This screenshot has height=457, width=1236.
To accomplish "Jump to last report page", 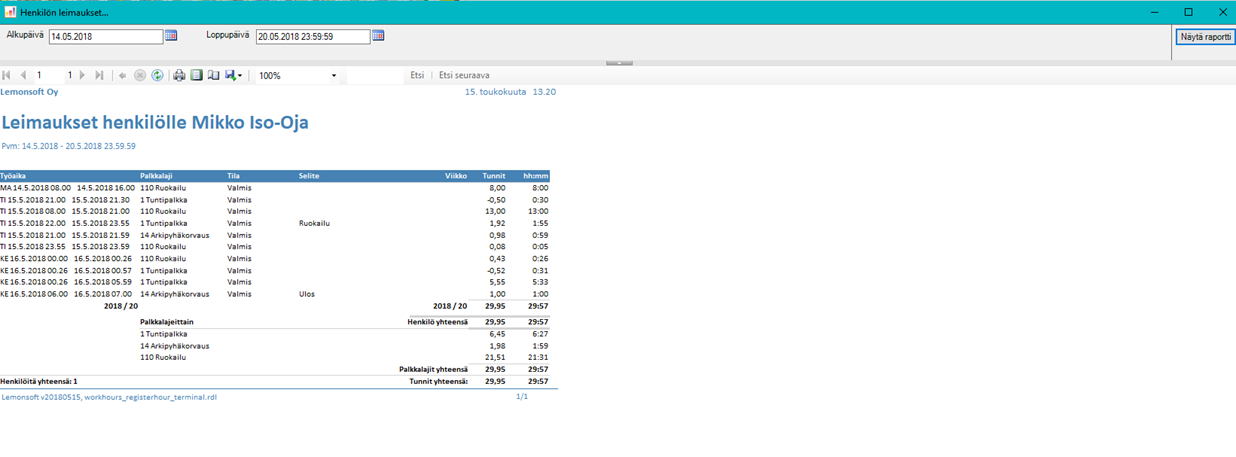I will (x=99, y=76).
